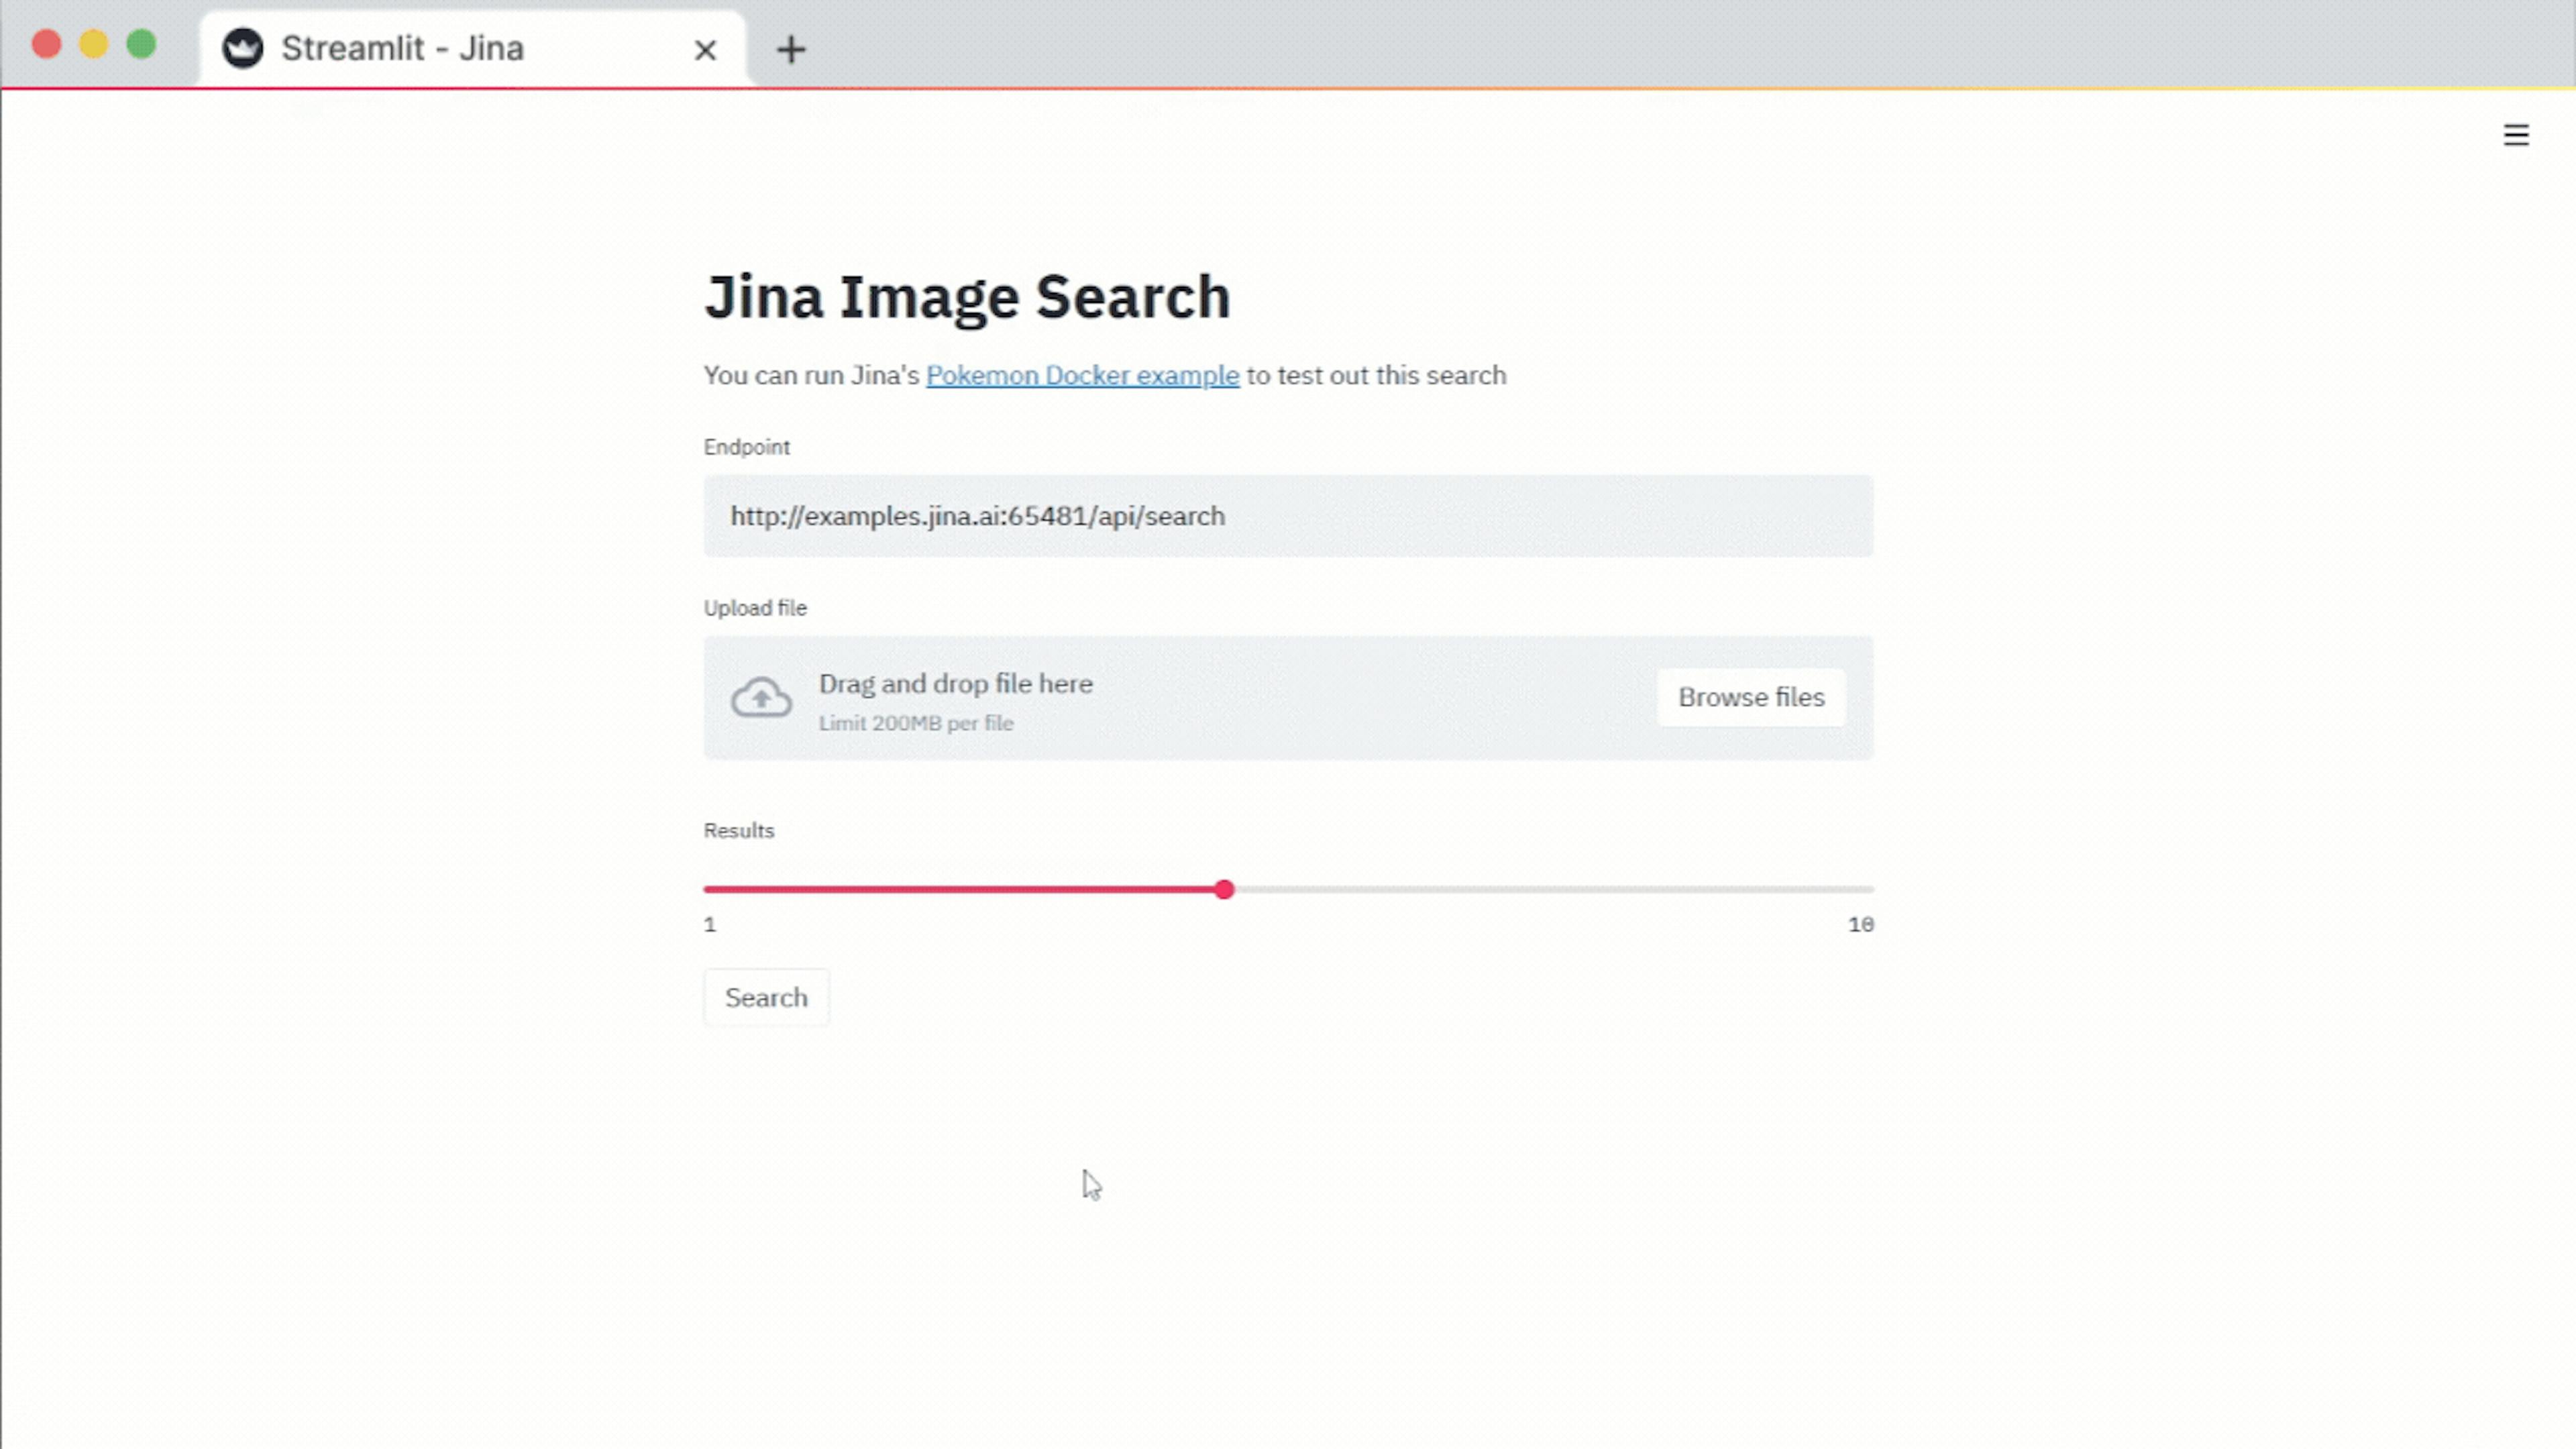Click Browse files to select an upload
Viewport: 2576px width, 1449px height.
(1751, 697)
